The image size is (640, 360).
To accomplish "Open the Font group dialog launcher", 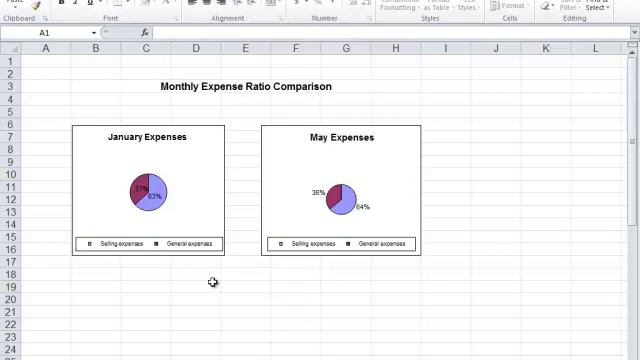I will point(176,18).
